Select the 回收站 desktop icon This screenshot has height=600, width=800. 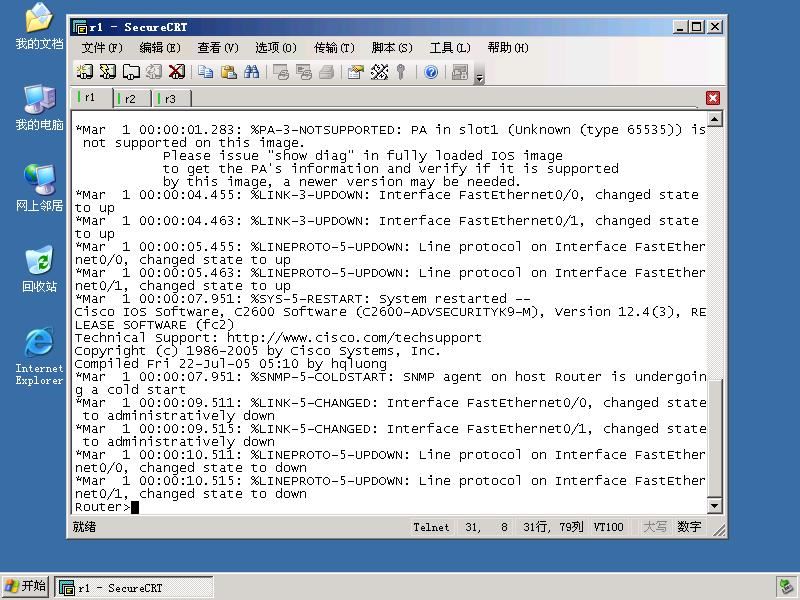[39, 269]
